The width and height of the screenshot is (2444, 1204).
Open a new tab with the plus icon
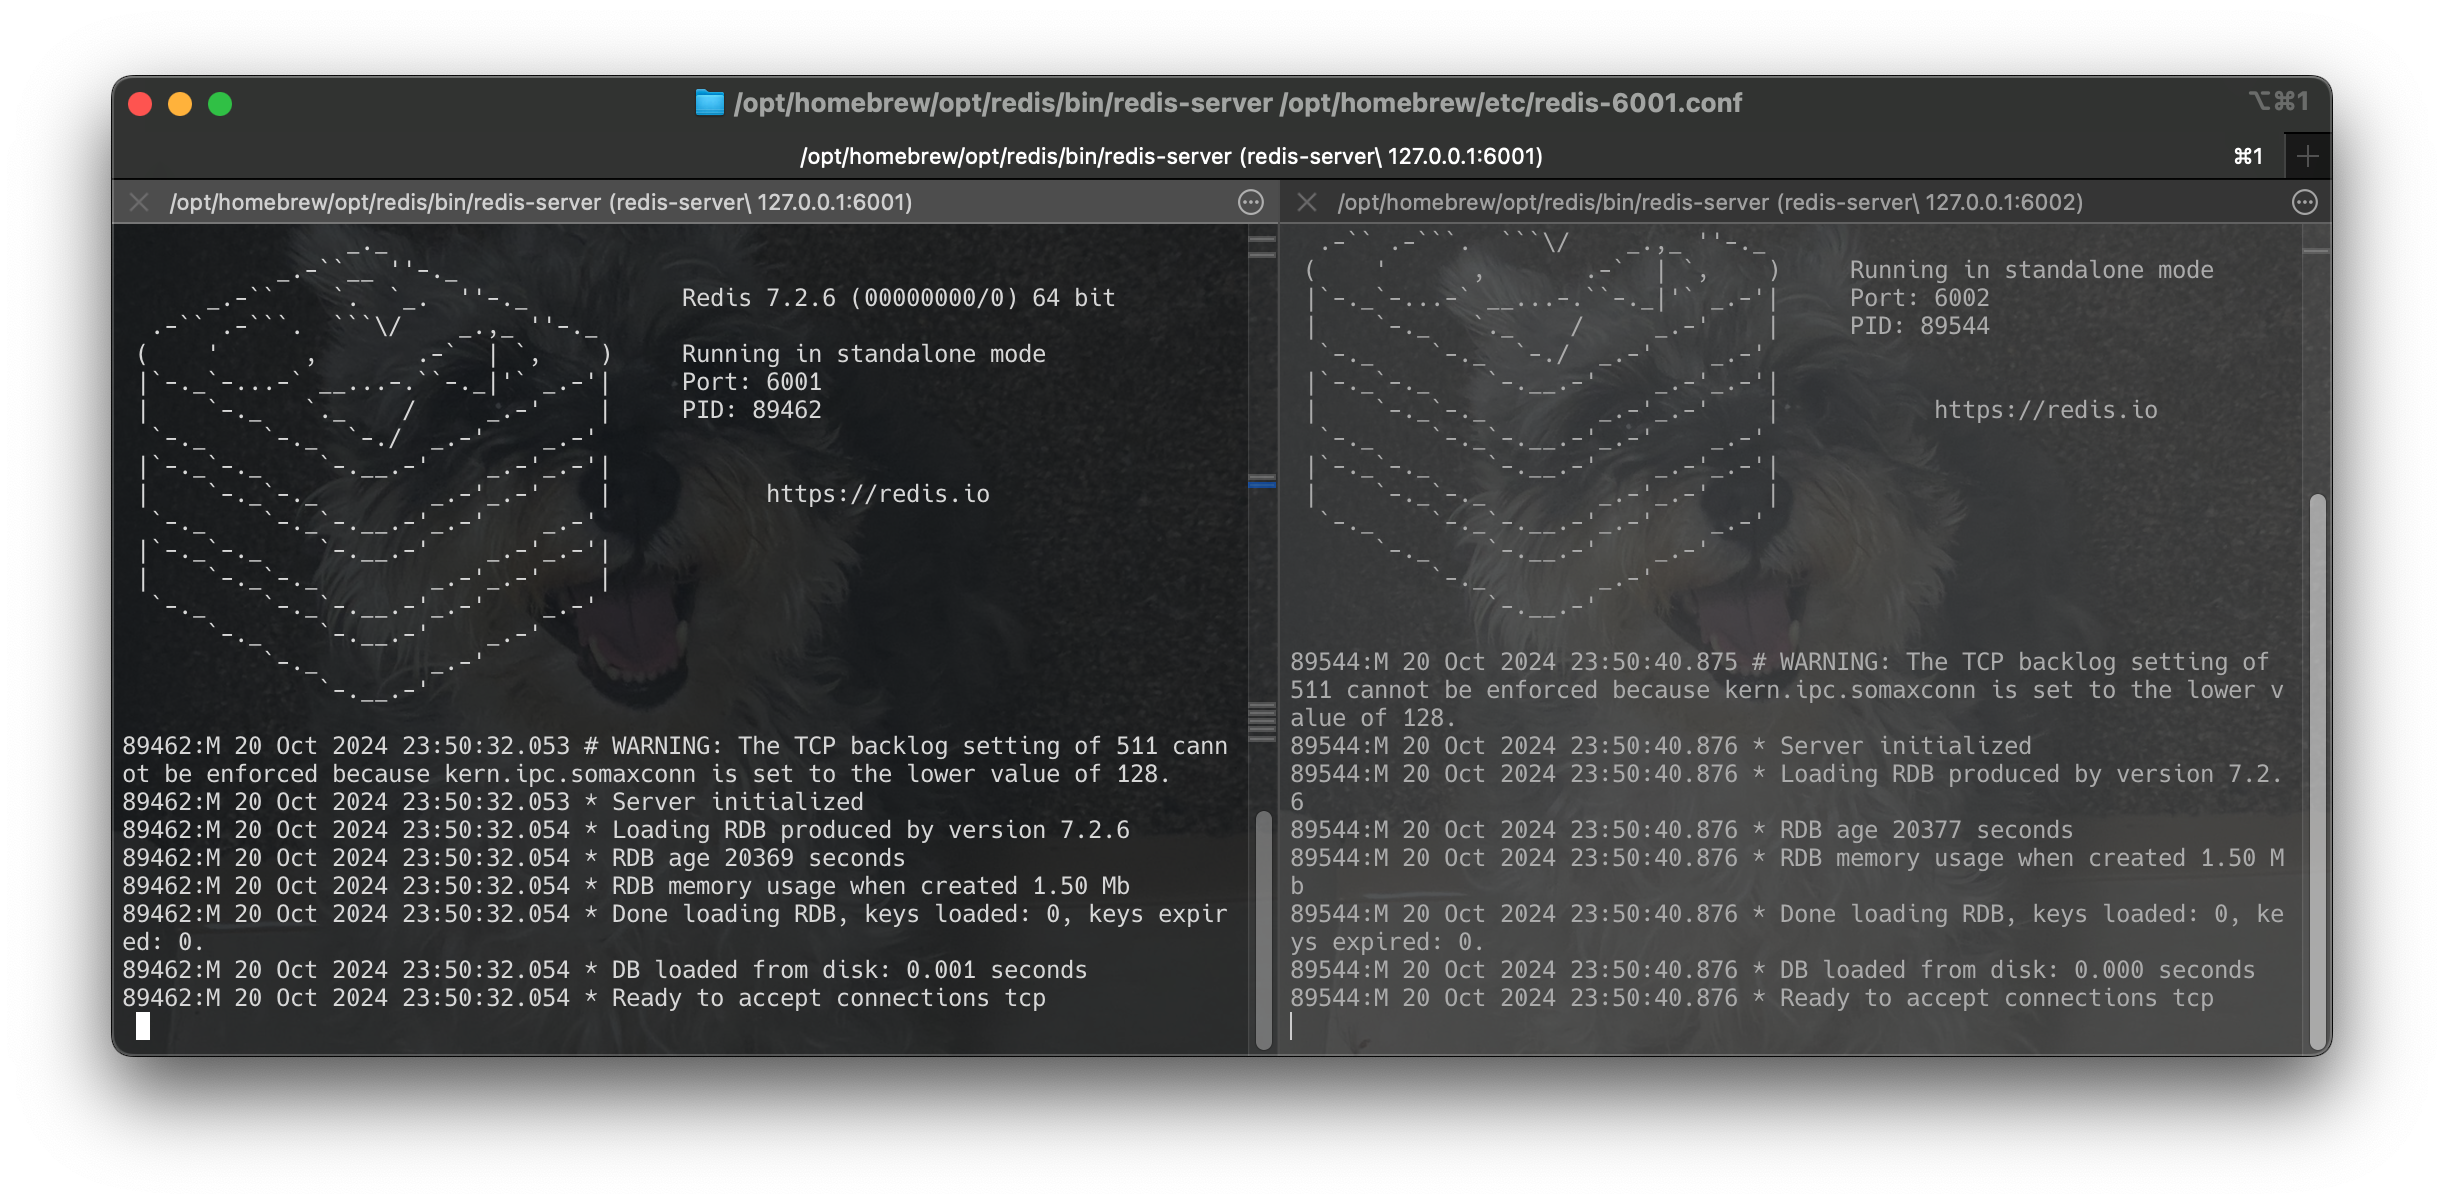pos(2308,155)
